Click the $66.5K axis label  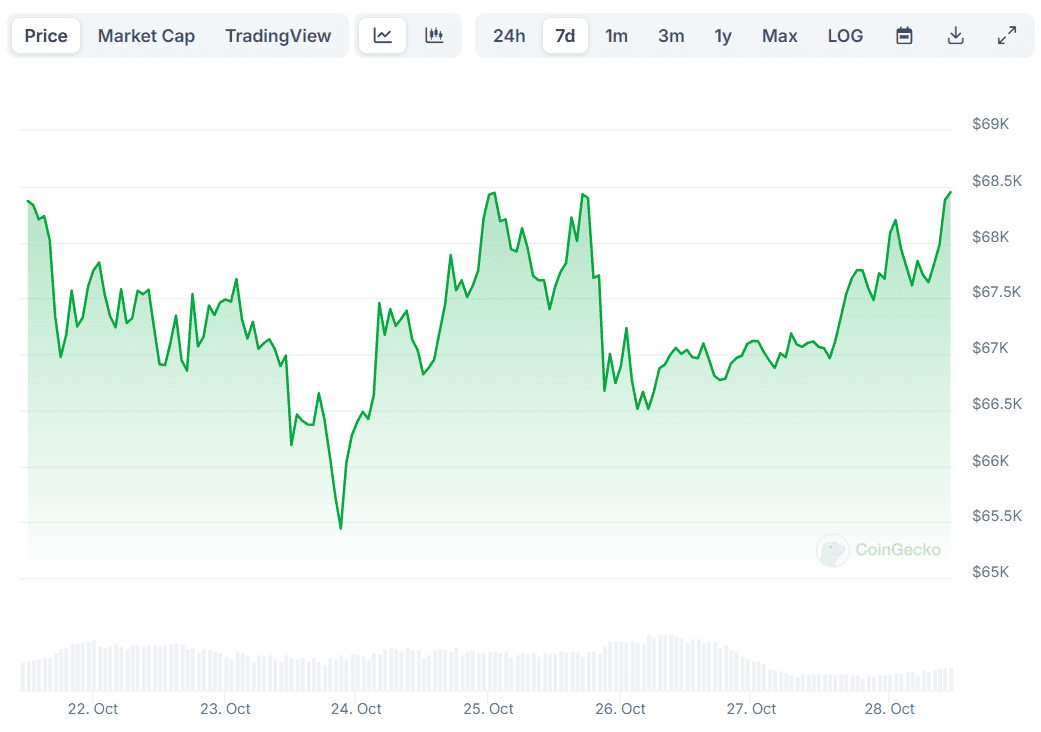tap(997, 404)
